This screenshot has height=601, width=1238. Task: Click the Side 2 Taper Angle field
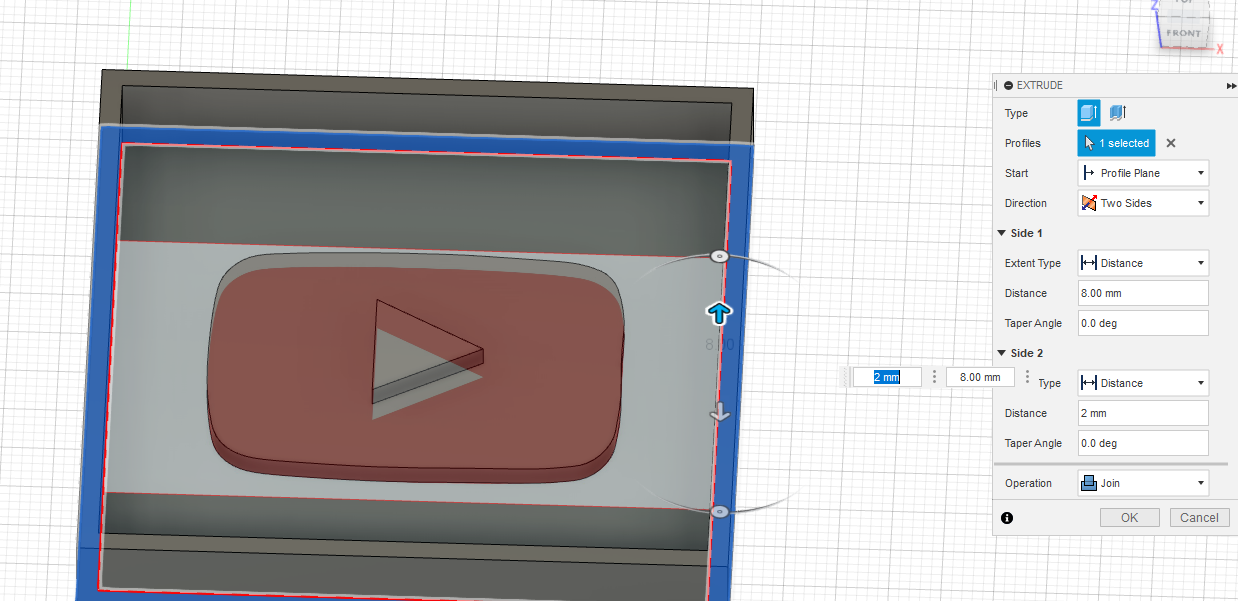coord(1143,443)
